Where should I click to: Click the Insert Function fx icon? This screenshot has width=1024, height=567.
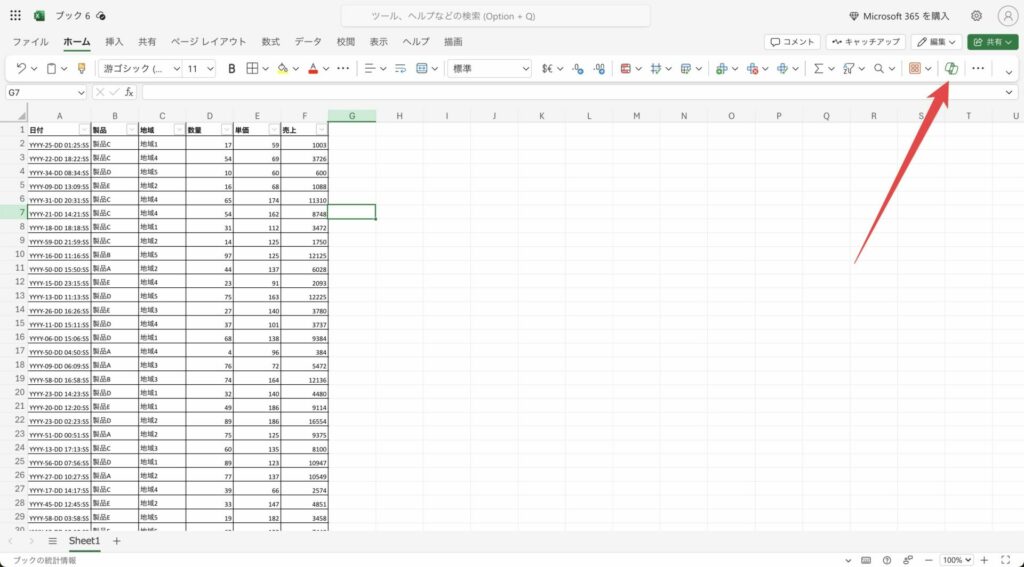[x=129, y=92]
